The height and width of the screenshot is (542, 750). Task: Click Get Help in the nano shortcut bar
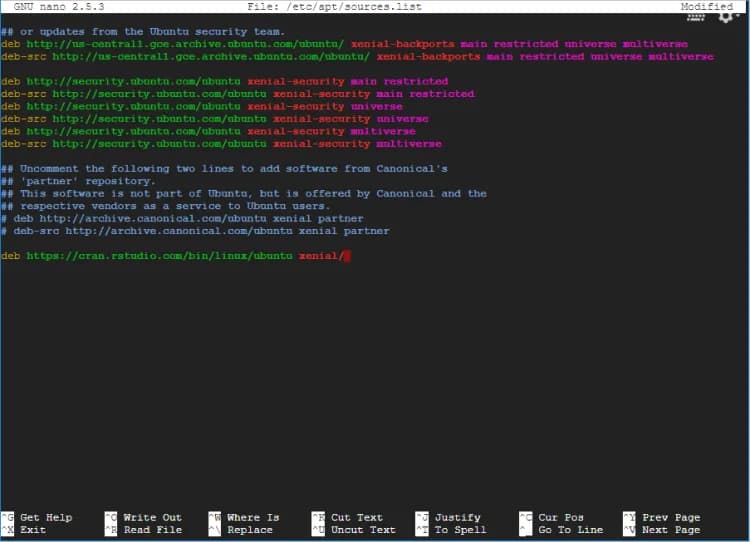pyautogui.click(x=46, y=517)
